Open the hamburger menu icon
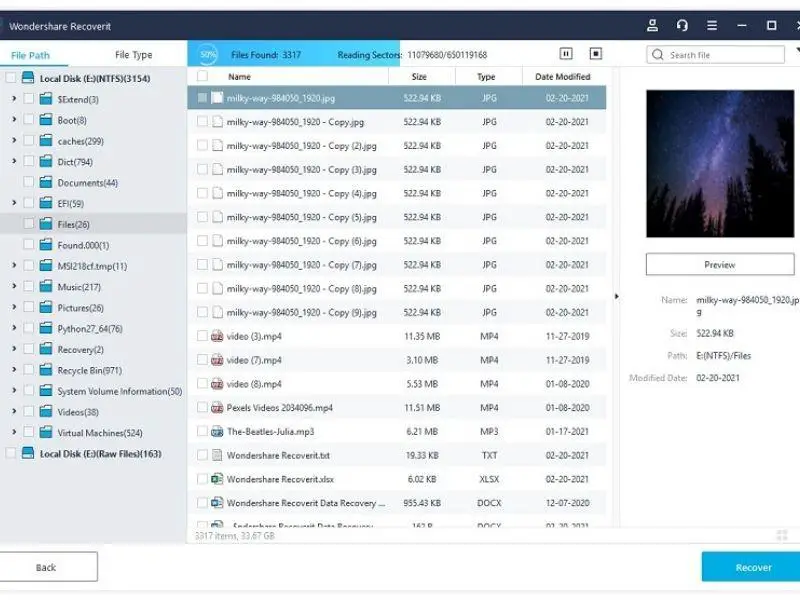The image size is (800, 600). (x=712, y=26)
